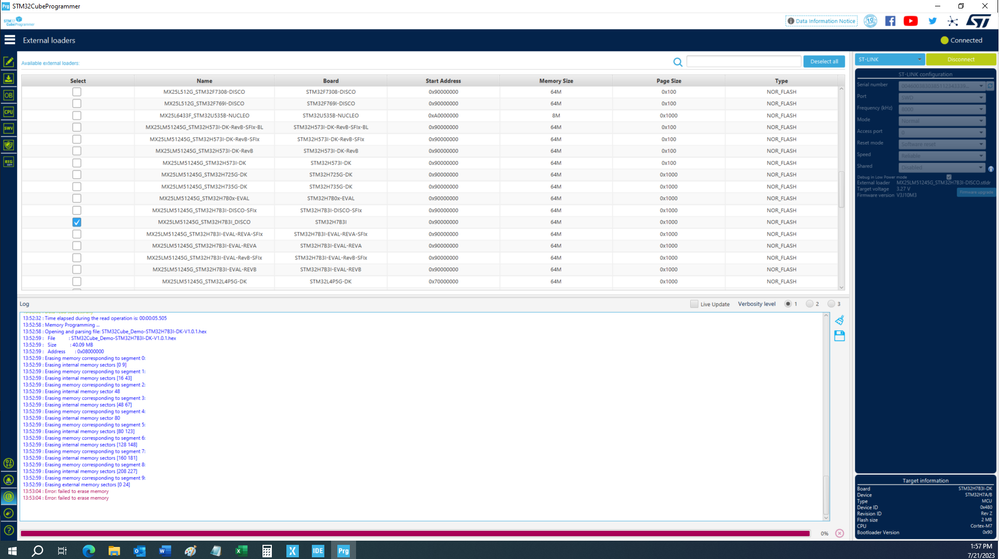Uncheck the MX25LM51245G_STM32H7B3I_DISCO loader checkbox

point(76,222)
